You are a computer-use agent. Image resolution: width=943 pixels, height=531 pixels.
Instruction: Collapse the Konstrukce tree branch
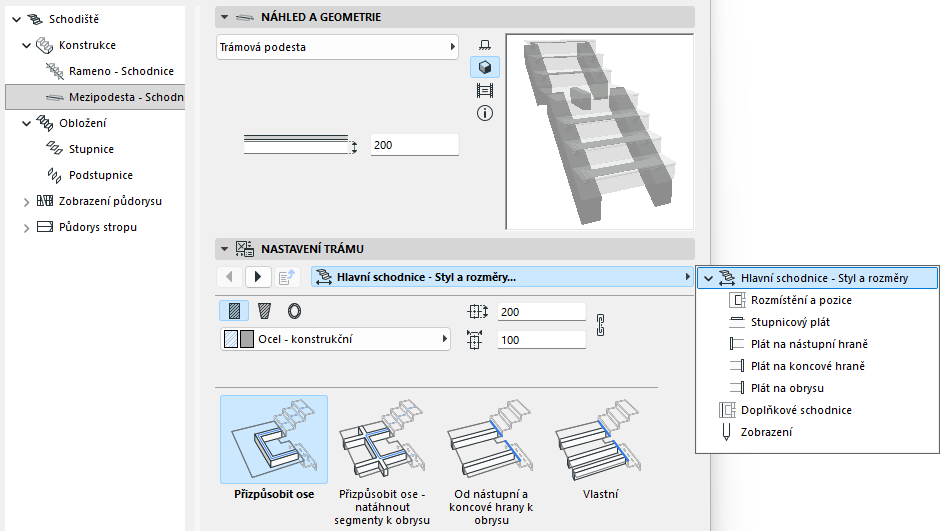tap(26, 45)
